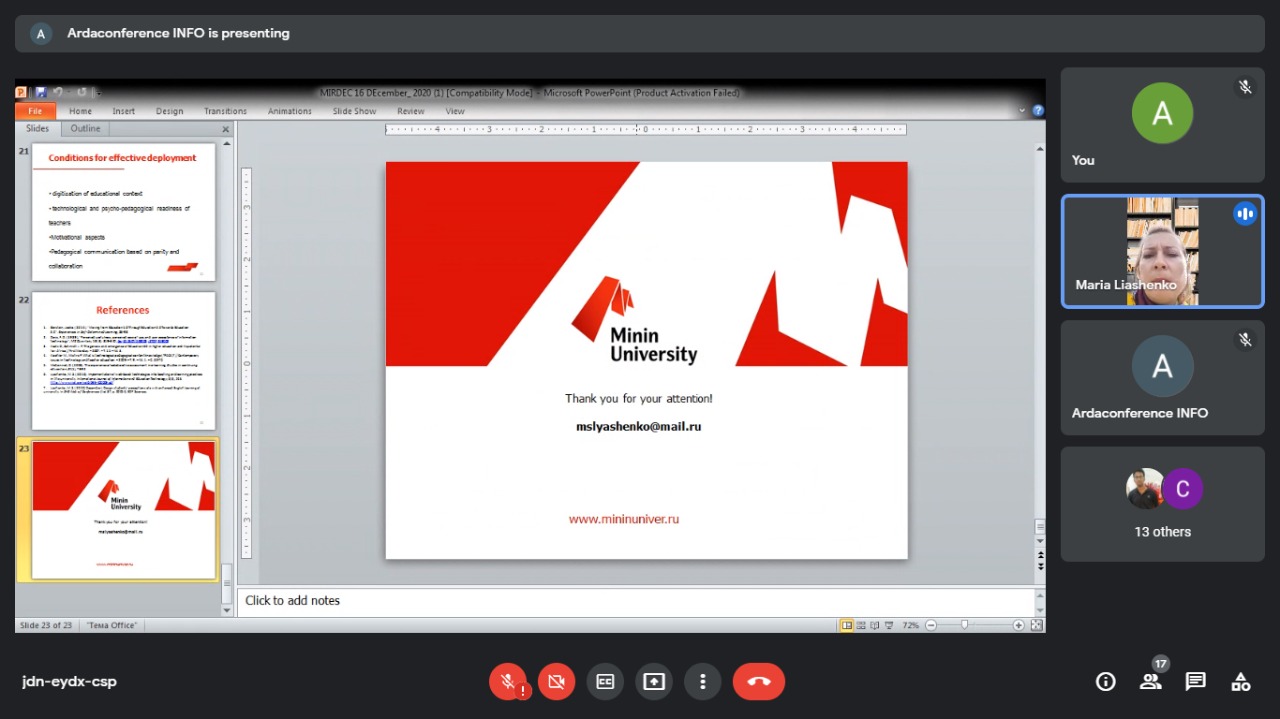Click the zoom slider handle

pyautogui.click(x=964, y=625)
